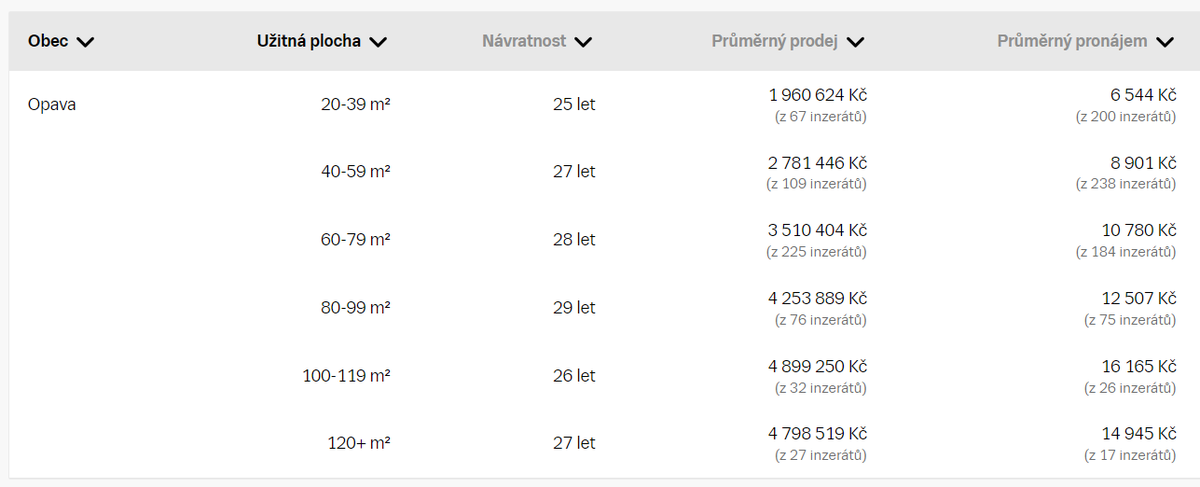The height and width of the screenshot is (487, 1200).
Task: Click the 120+ m² area cell
Action: 359,444
